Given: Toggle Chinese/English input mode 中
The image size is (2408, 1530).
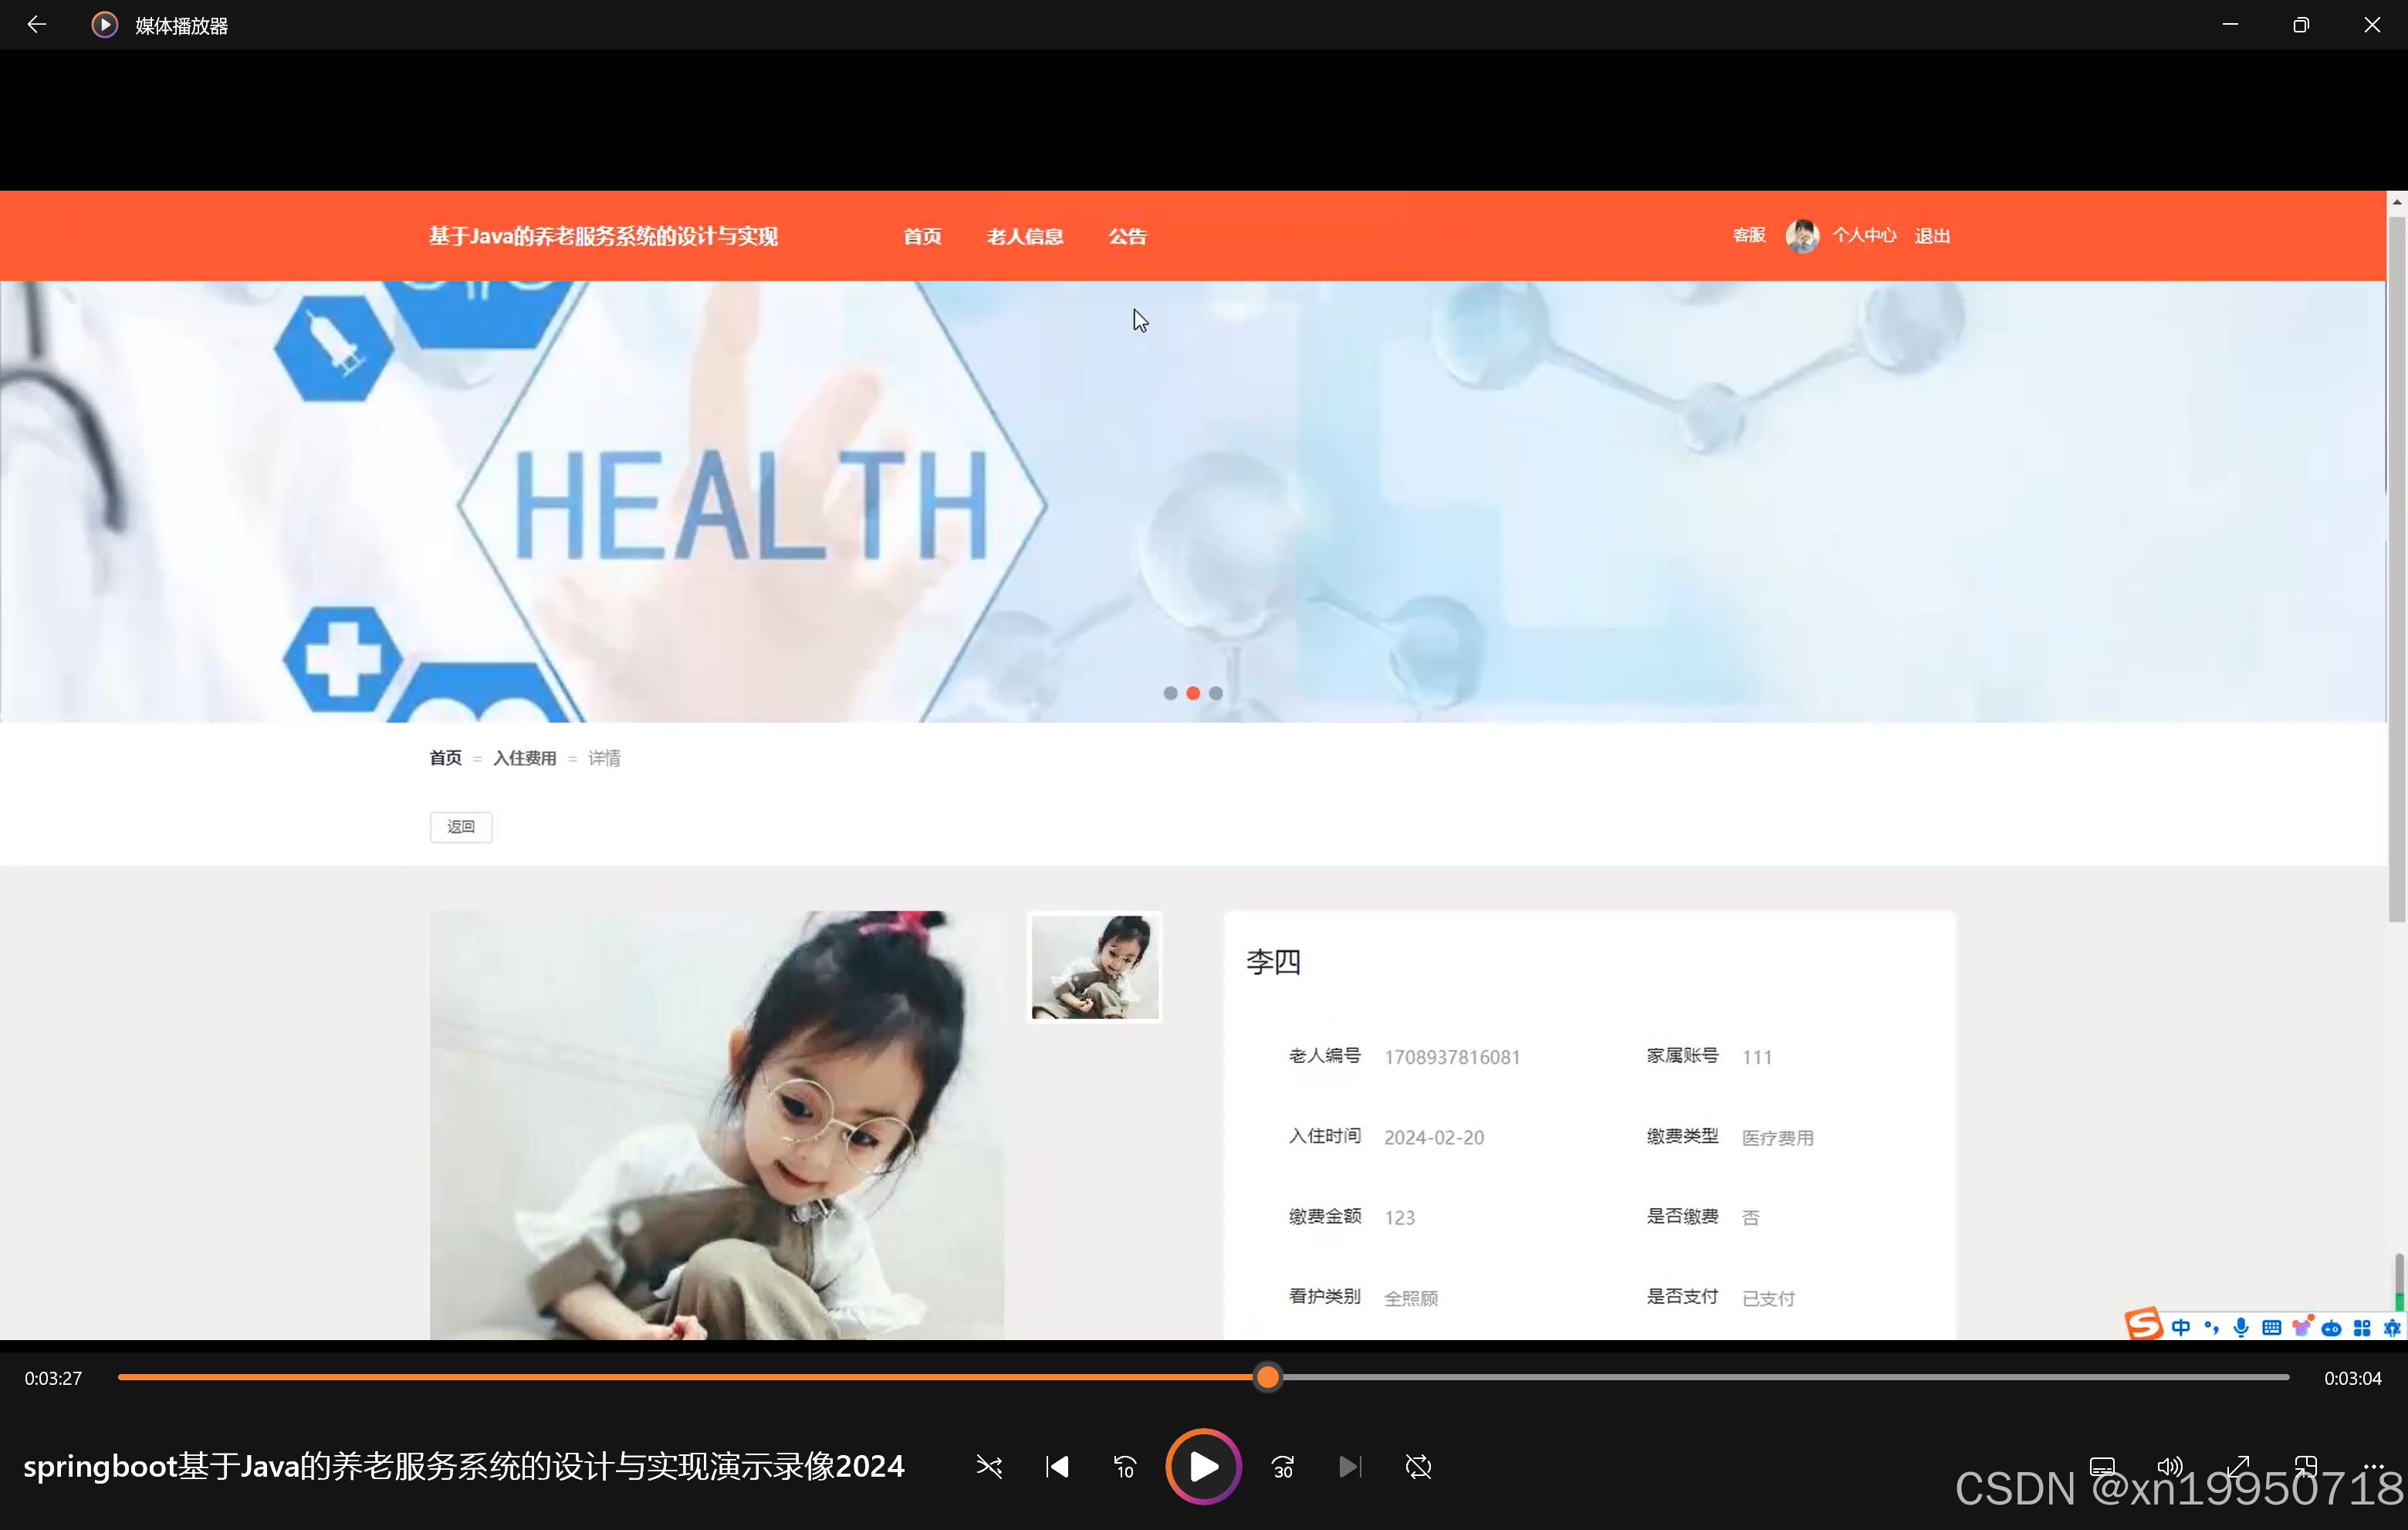Looking at the screenshot, I should click(2181, 1327).
